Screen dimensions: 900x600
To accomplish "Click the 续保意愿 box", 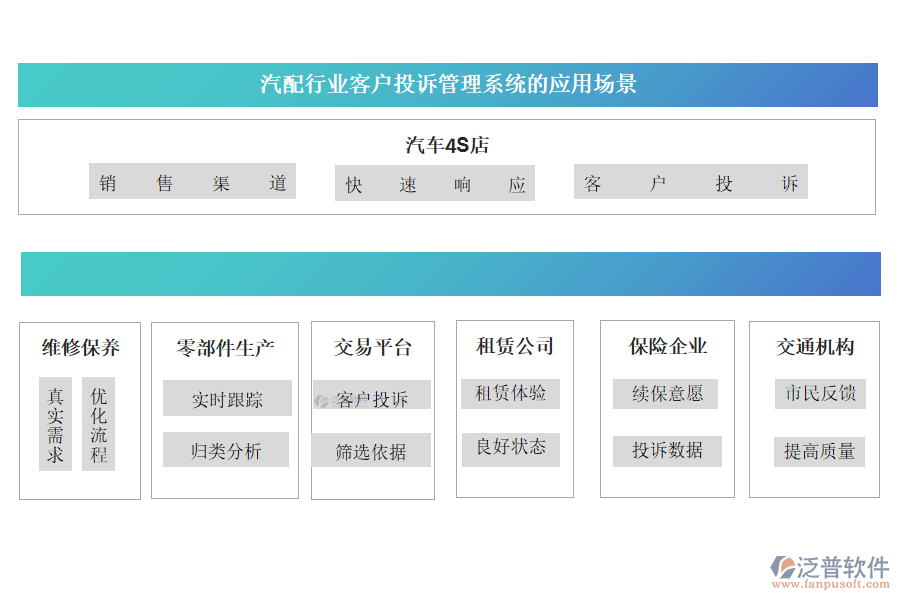I will pos(666,394).
